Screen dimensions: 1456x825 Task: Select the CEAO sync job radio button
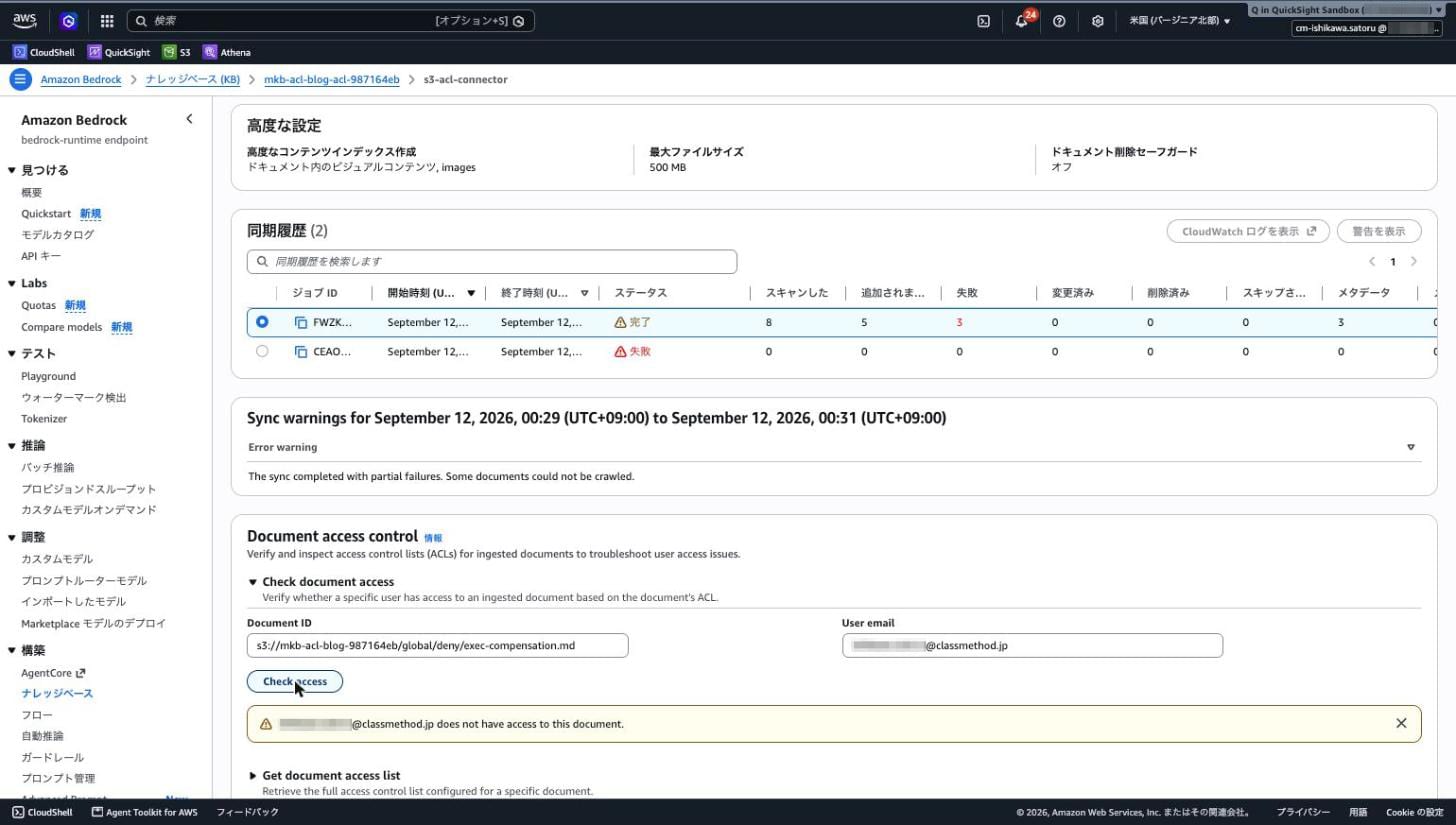[262, 351]
